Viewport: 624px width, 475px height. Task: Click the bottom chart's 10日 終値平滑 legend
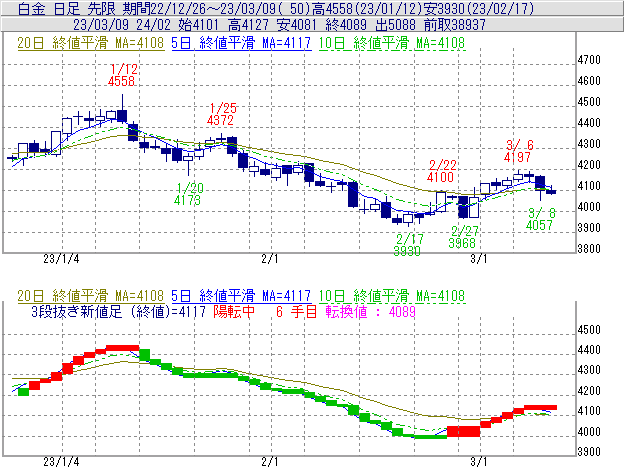[x=392, y=296]
